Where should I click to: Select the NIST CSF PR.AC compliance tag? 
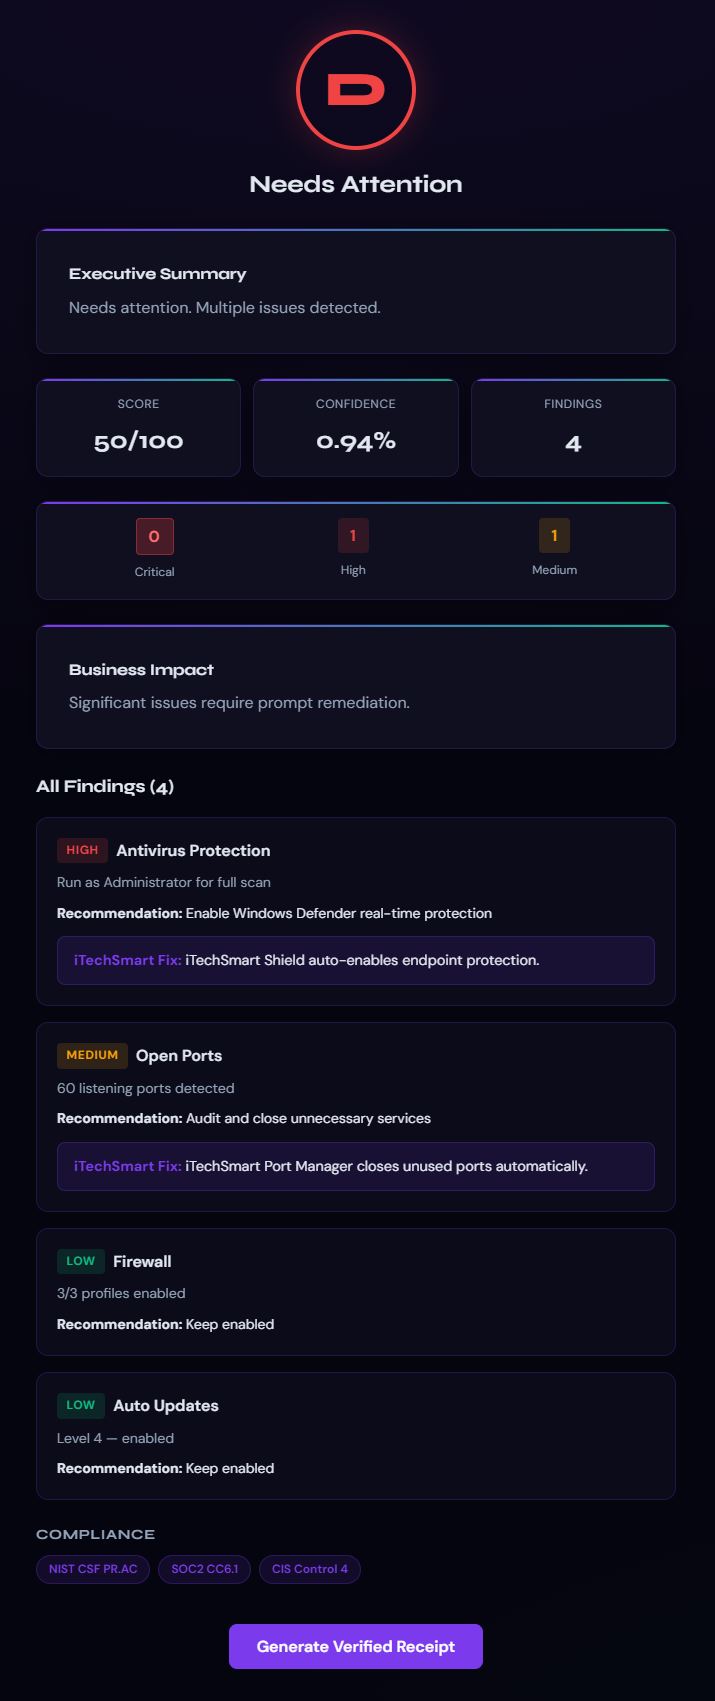pos(93,1569)
